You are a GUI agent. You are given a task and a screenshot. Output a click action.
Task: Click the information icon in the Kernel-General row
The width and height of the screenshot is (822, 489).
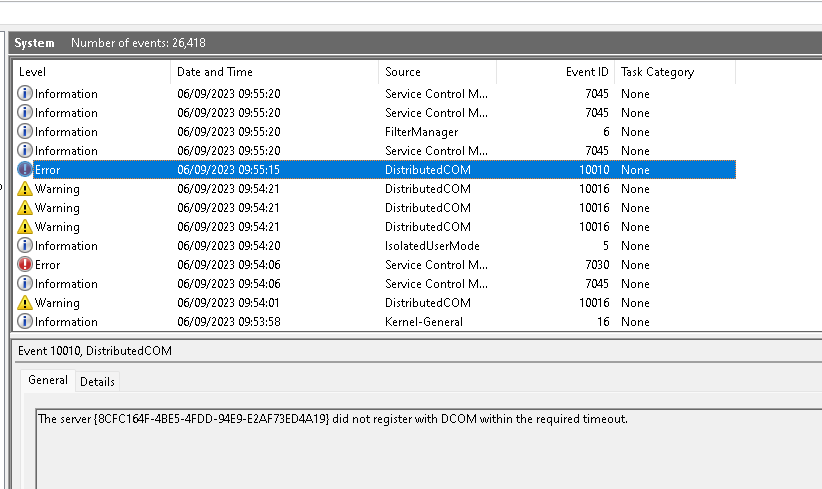(x=25, y=321)
